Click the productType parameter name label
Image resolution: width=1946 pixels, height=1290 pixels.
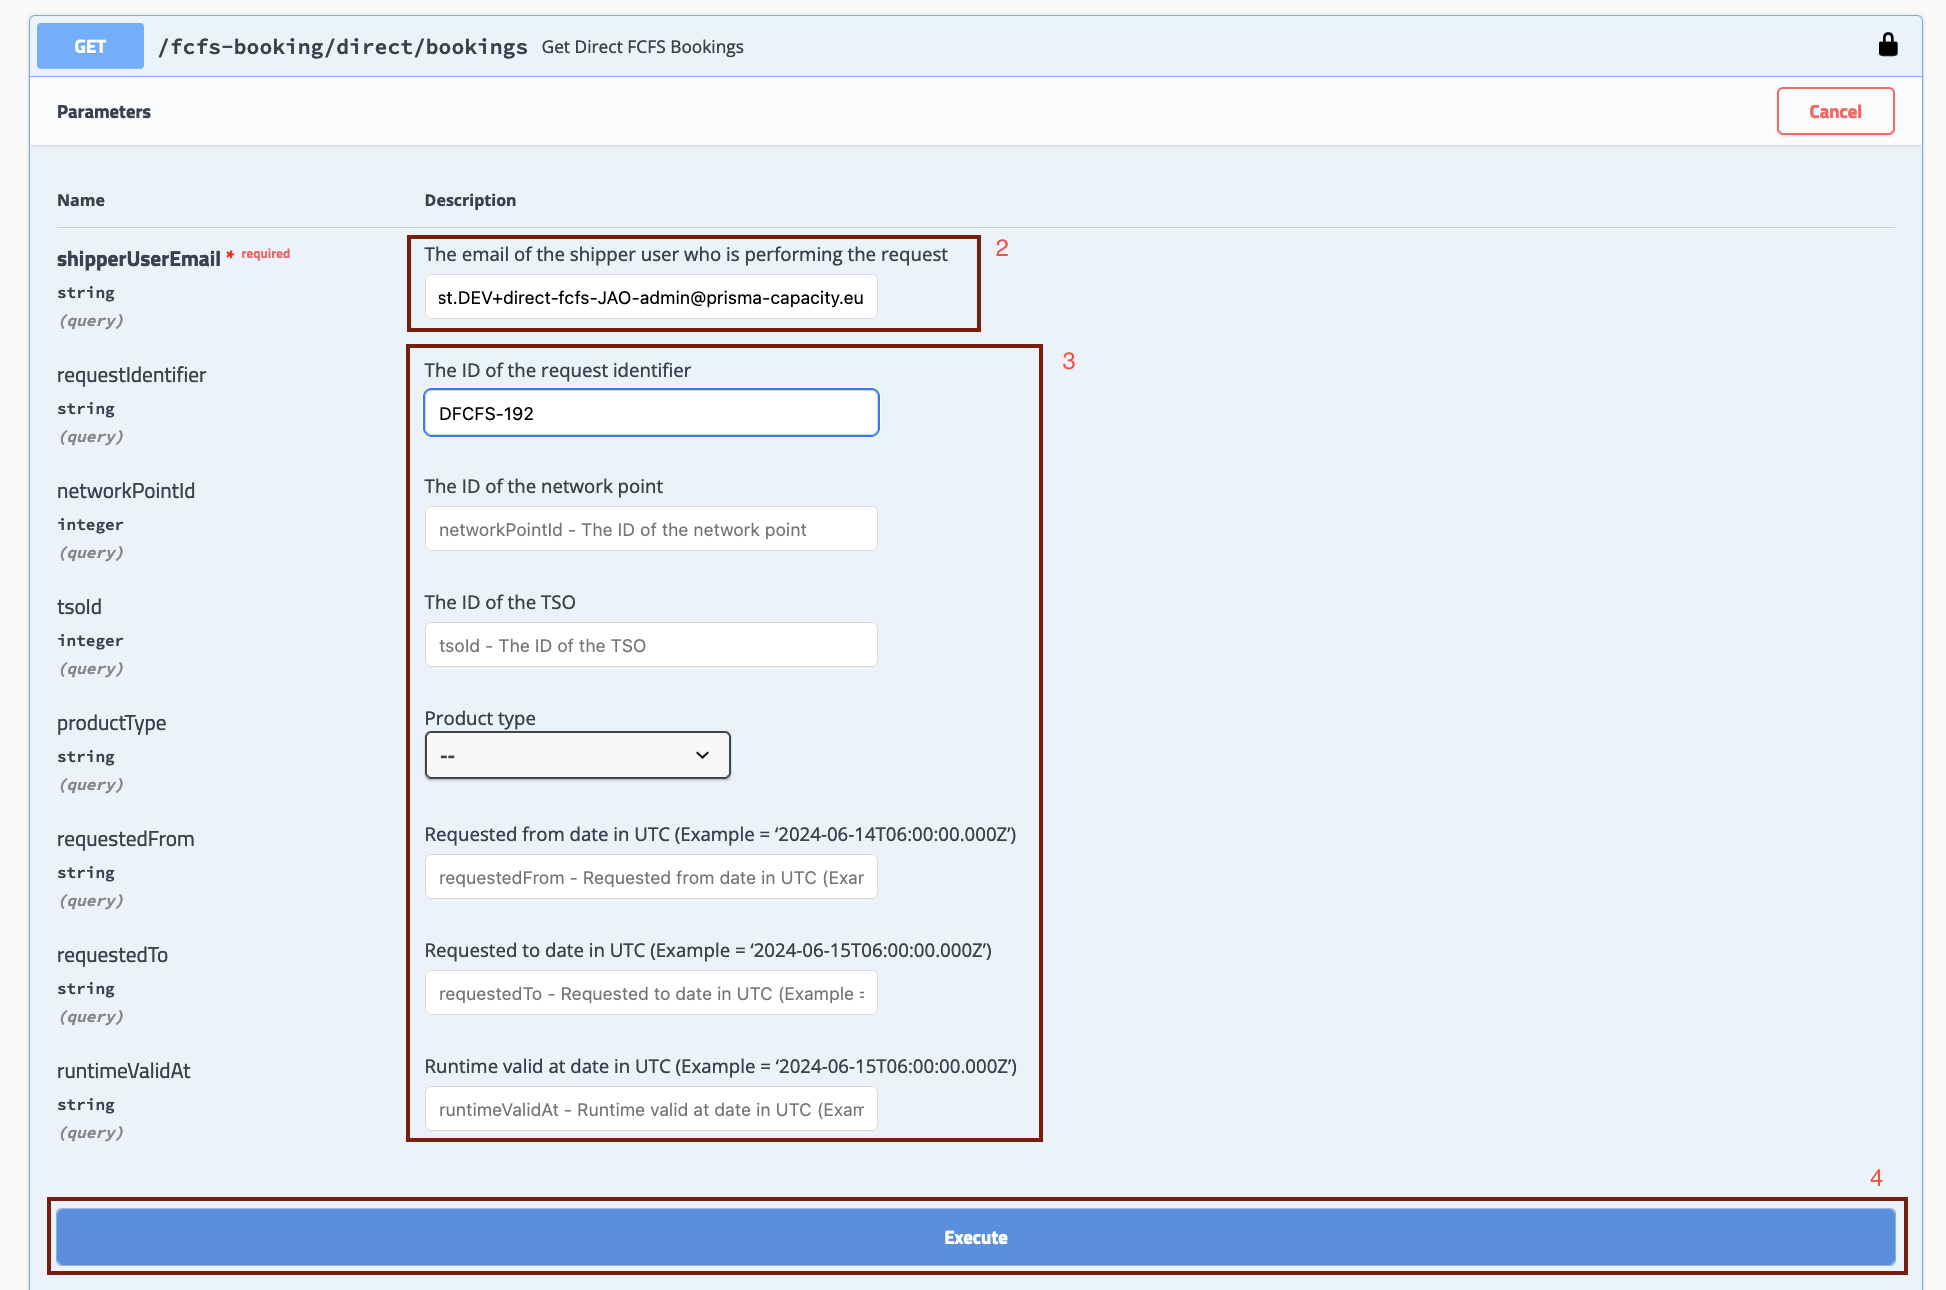click(x=111, y=723)
